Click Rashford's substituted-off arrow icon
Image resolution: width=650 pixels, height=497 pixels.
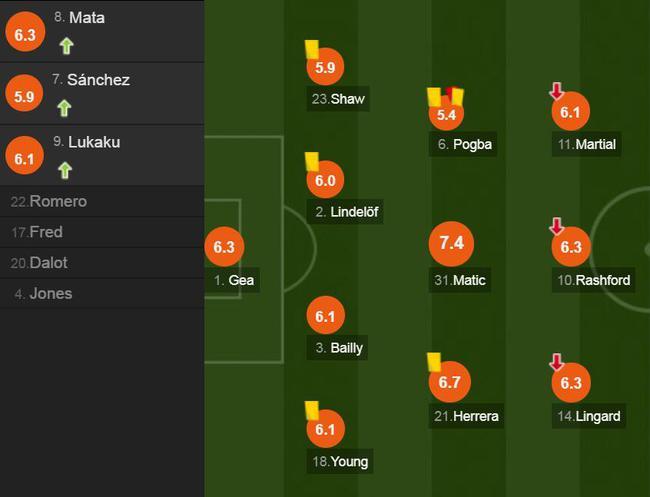click(556, 226)
